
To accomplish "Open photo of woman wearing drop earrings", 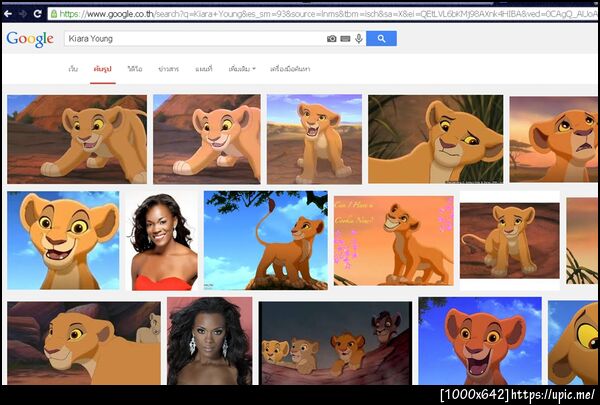I will point(210,341).
